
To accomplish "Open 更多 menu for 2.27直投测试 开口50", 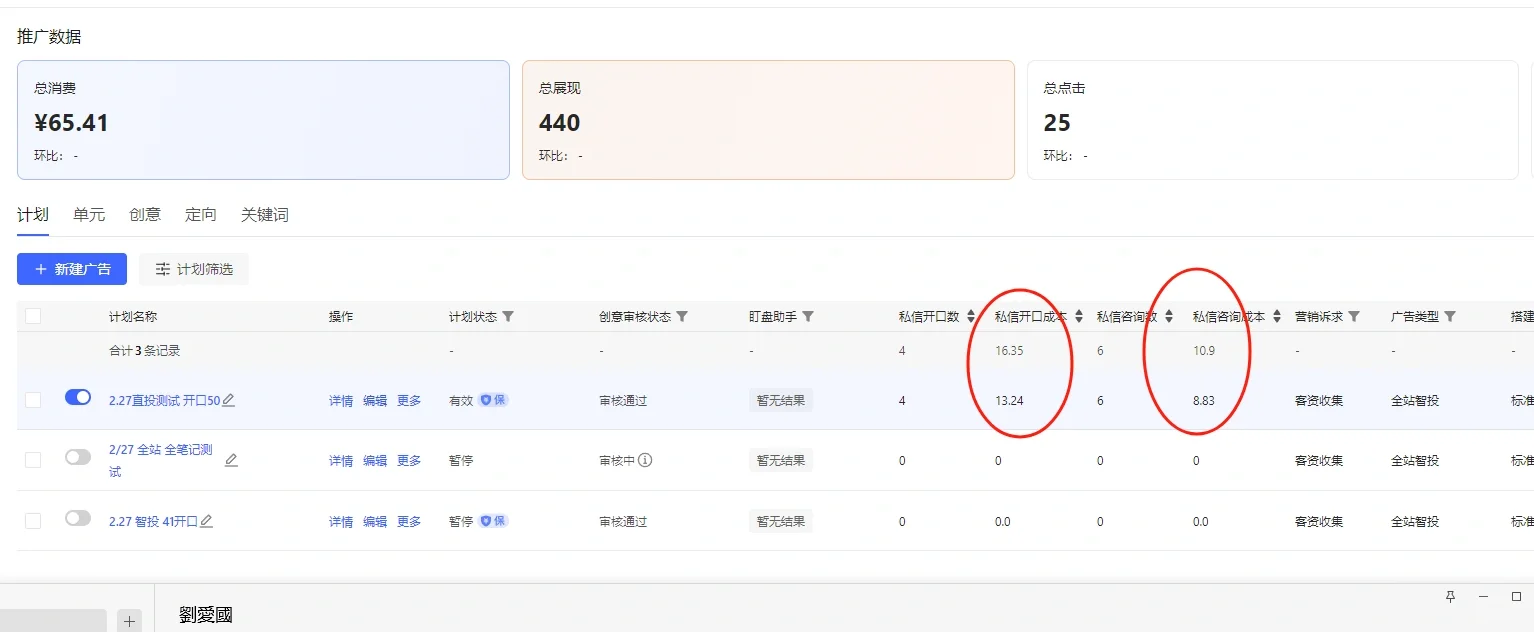I will click(x=409, y=401).
